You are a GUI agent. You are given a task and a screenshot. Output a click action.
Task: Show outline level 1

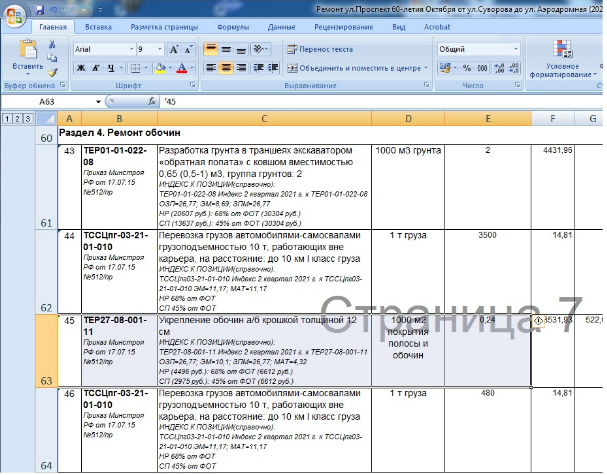point(7,119)
